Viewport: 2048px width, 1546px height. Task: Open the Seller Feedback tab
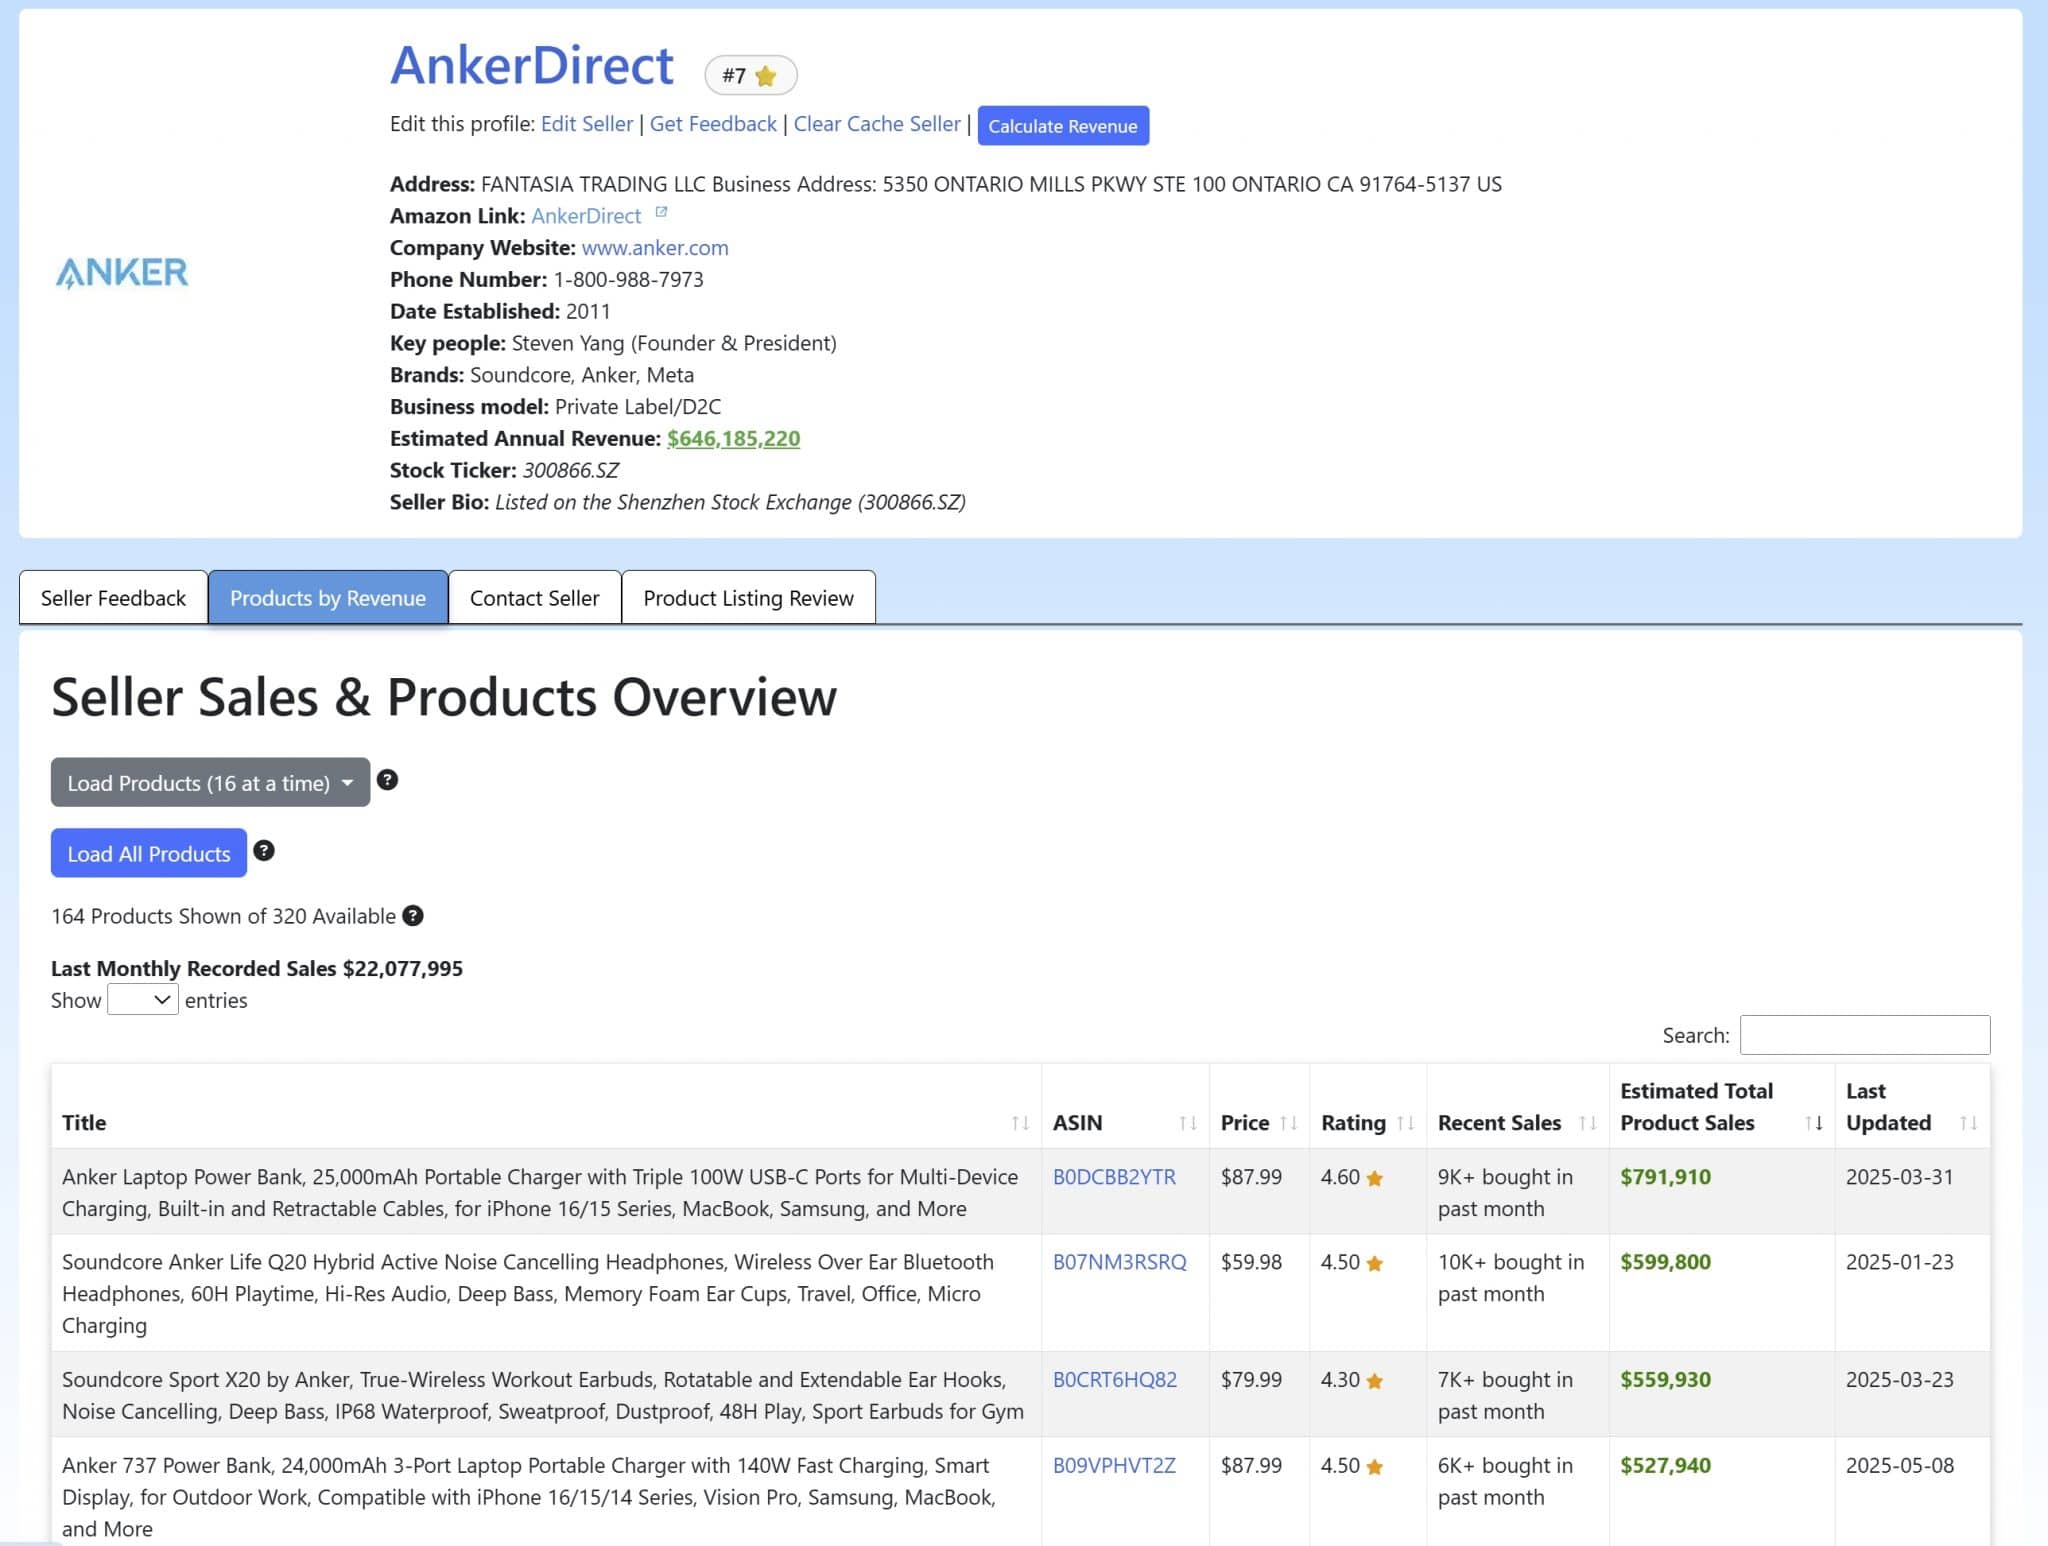[113, 597]
